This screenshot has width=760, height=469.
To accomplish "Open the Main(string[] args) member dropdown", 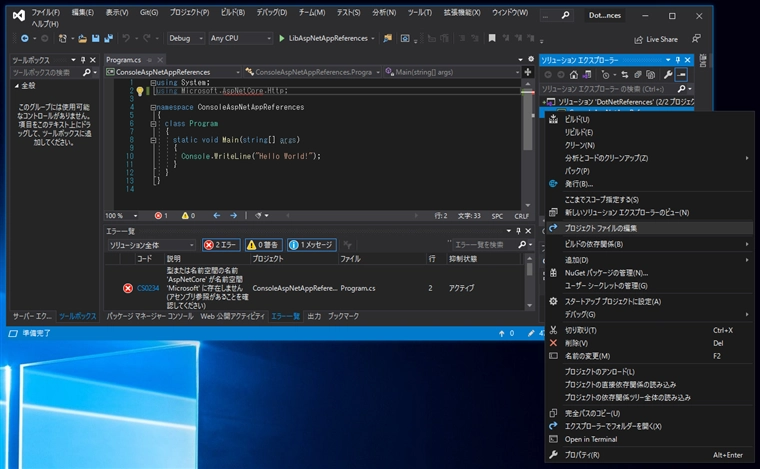I will [452, 72].
